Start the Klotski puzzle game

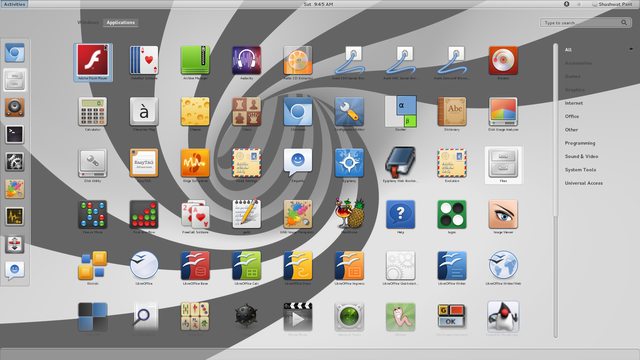coord(93,266)
